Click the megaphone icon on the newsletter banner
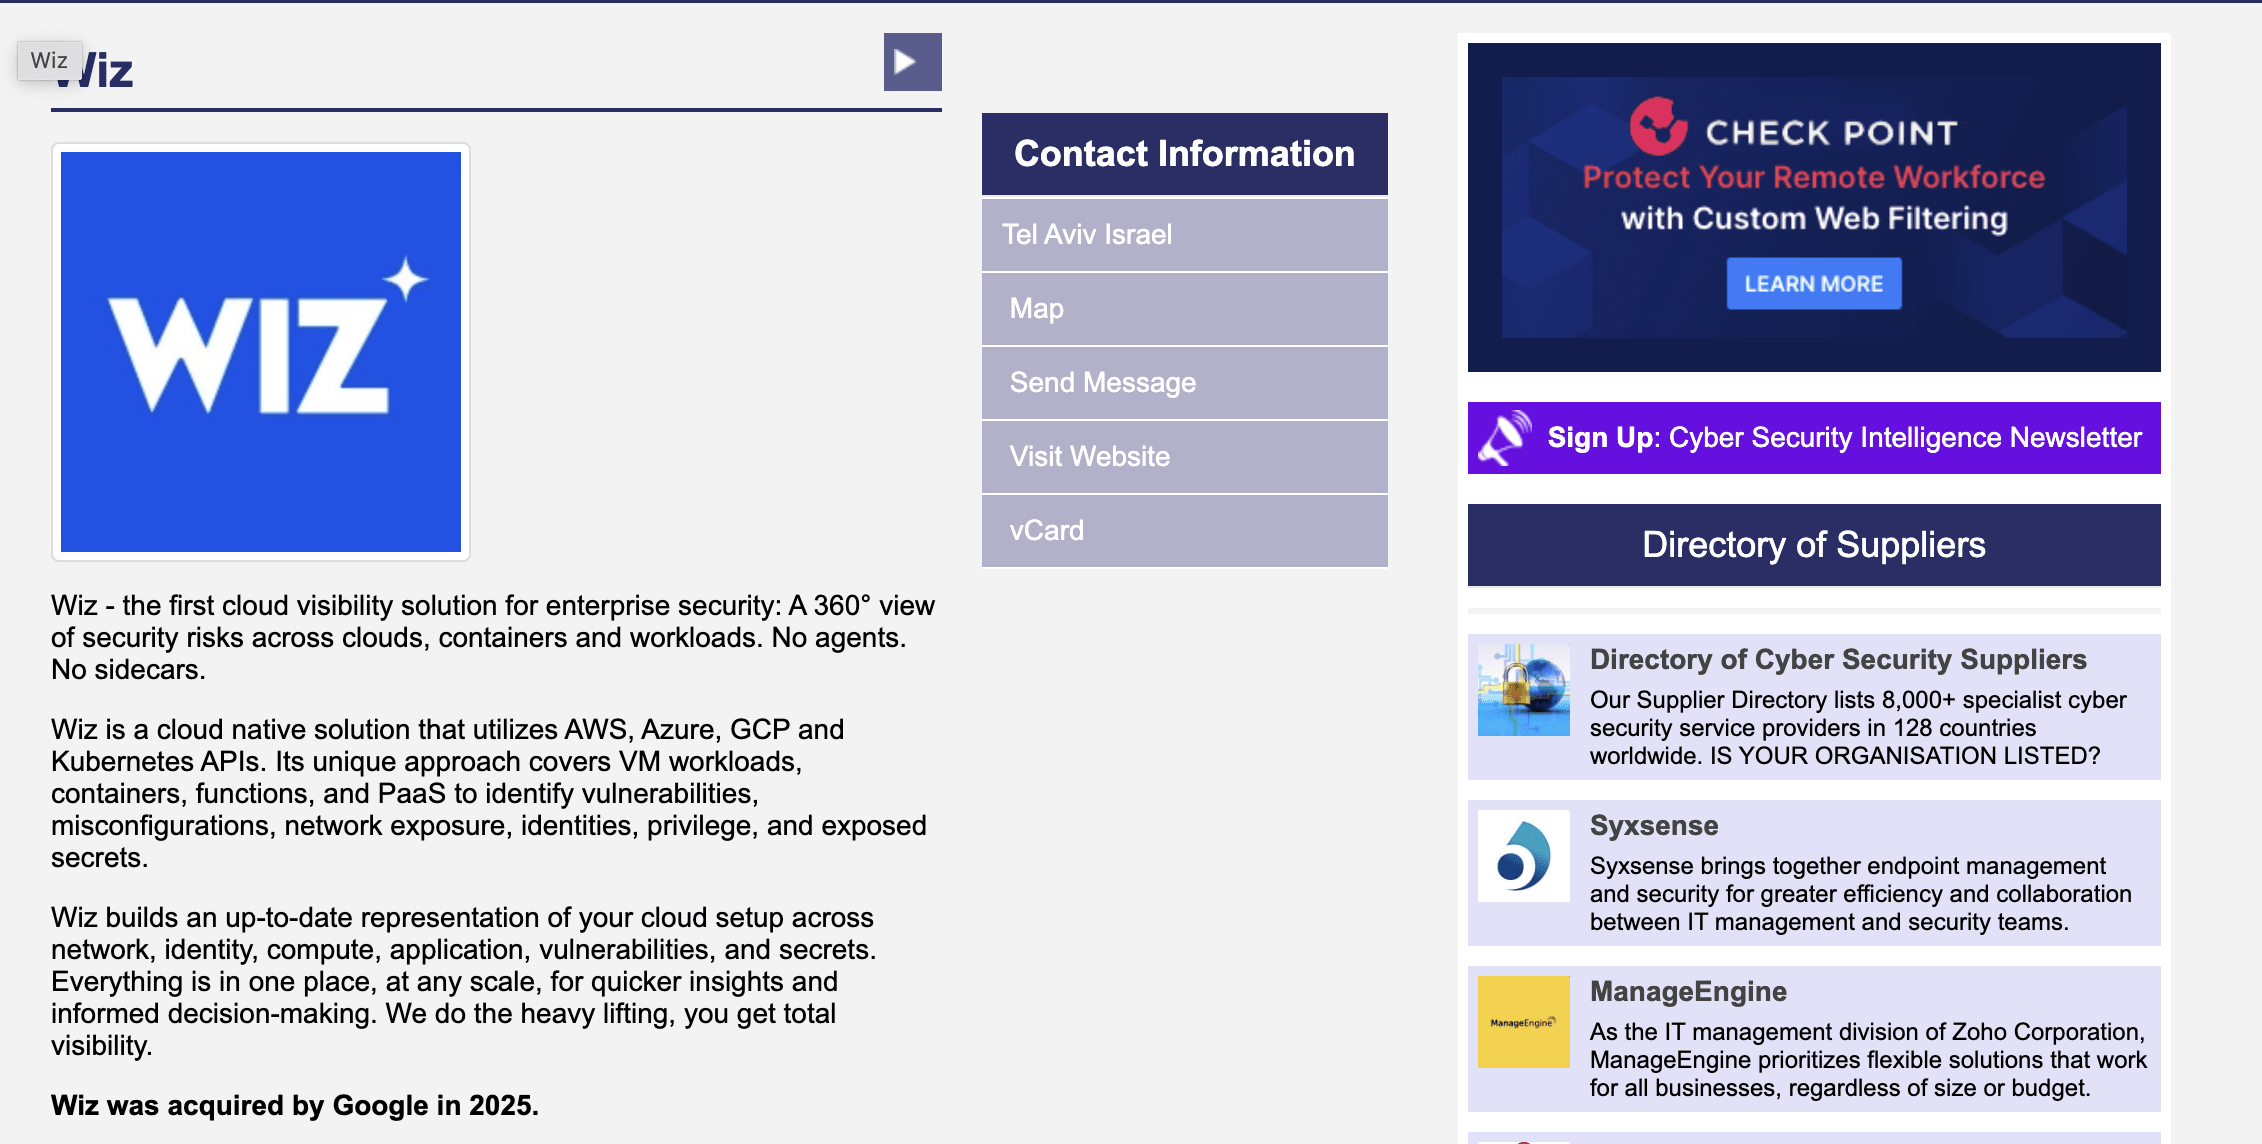The image size is (2262, 1144). point(1503,437)
